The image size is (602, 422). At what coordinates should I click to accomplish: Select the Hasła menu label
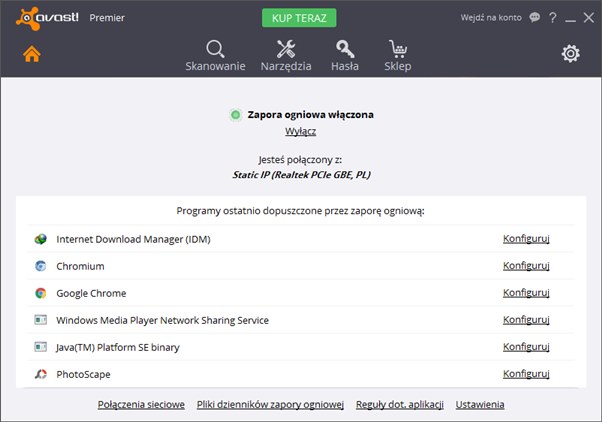click(345, 66)
